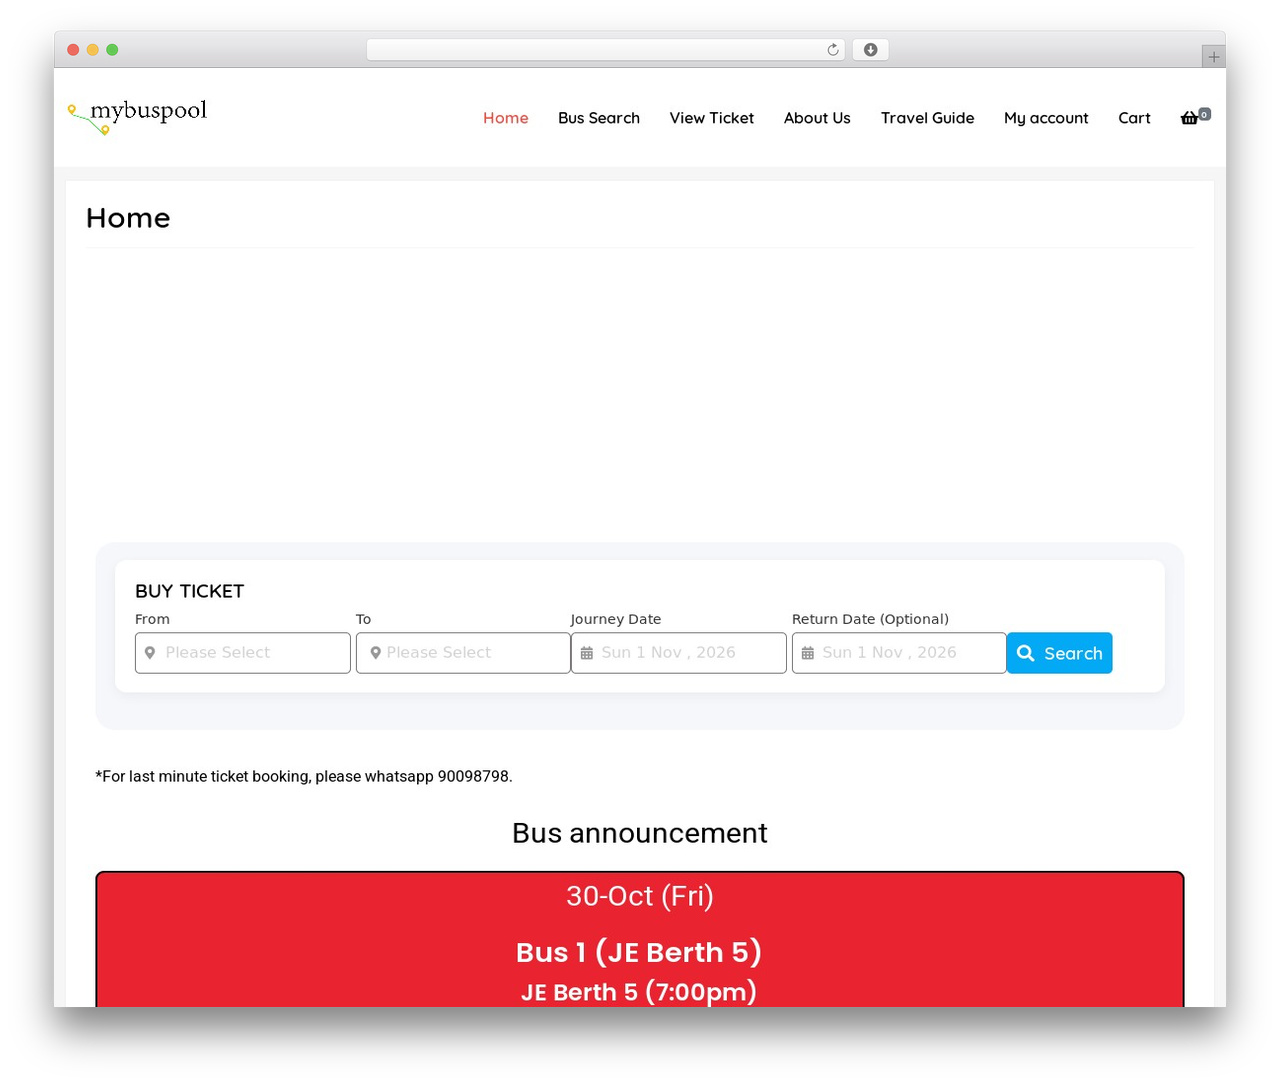Screen dimensions: 1280x1084
Task: Click the location pin in To field
Action: [x=376, y=653]
